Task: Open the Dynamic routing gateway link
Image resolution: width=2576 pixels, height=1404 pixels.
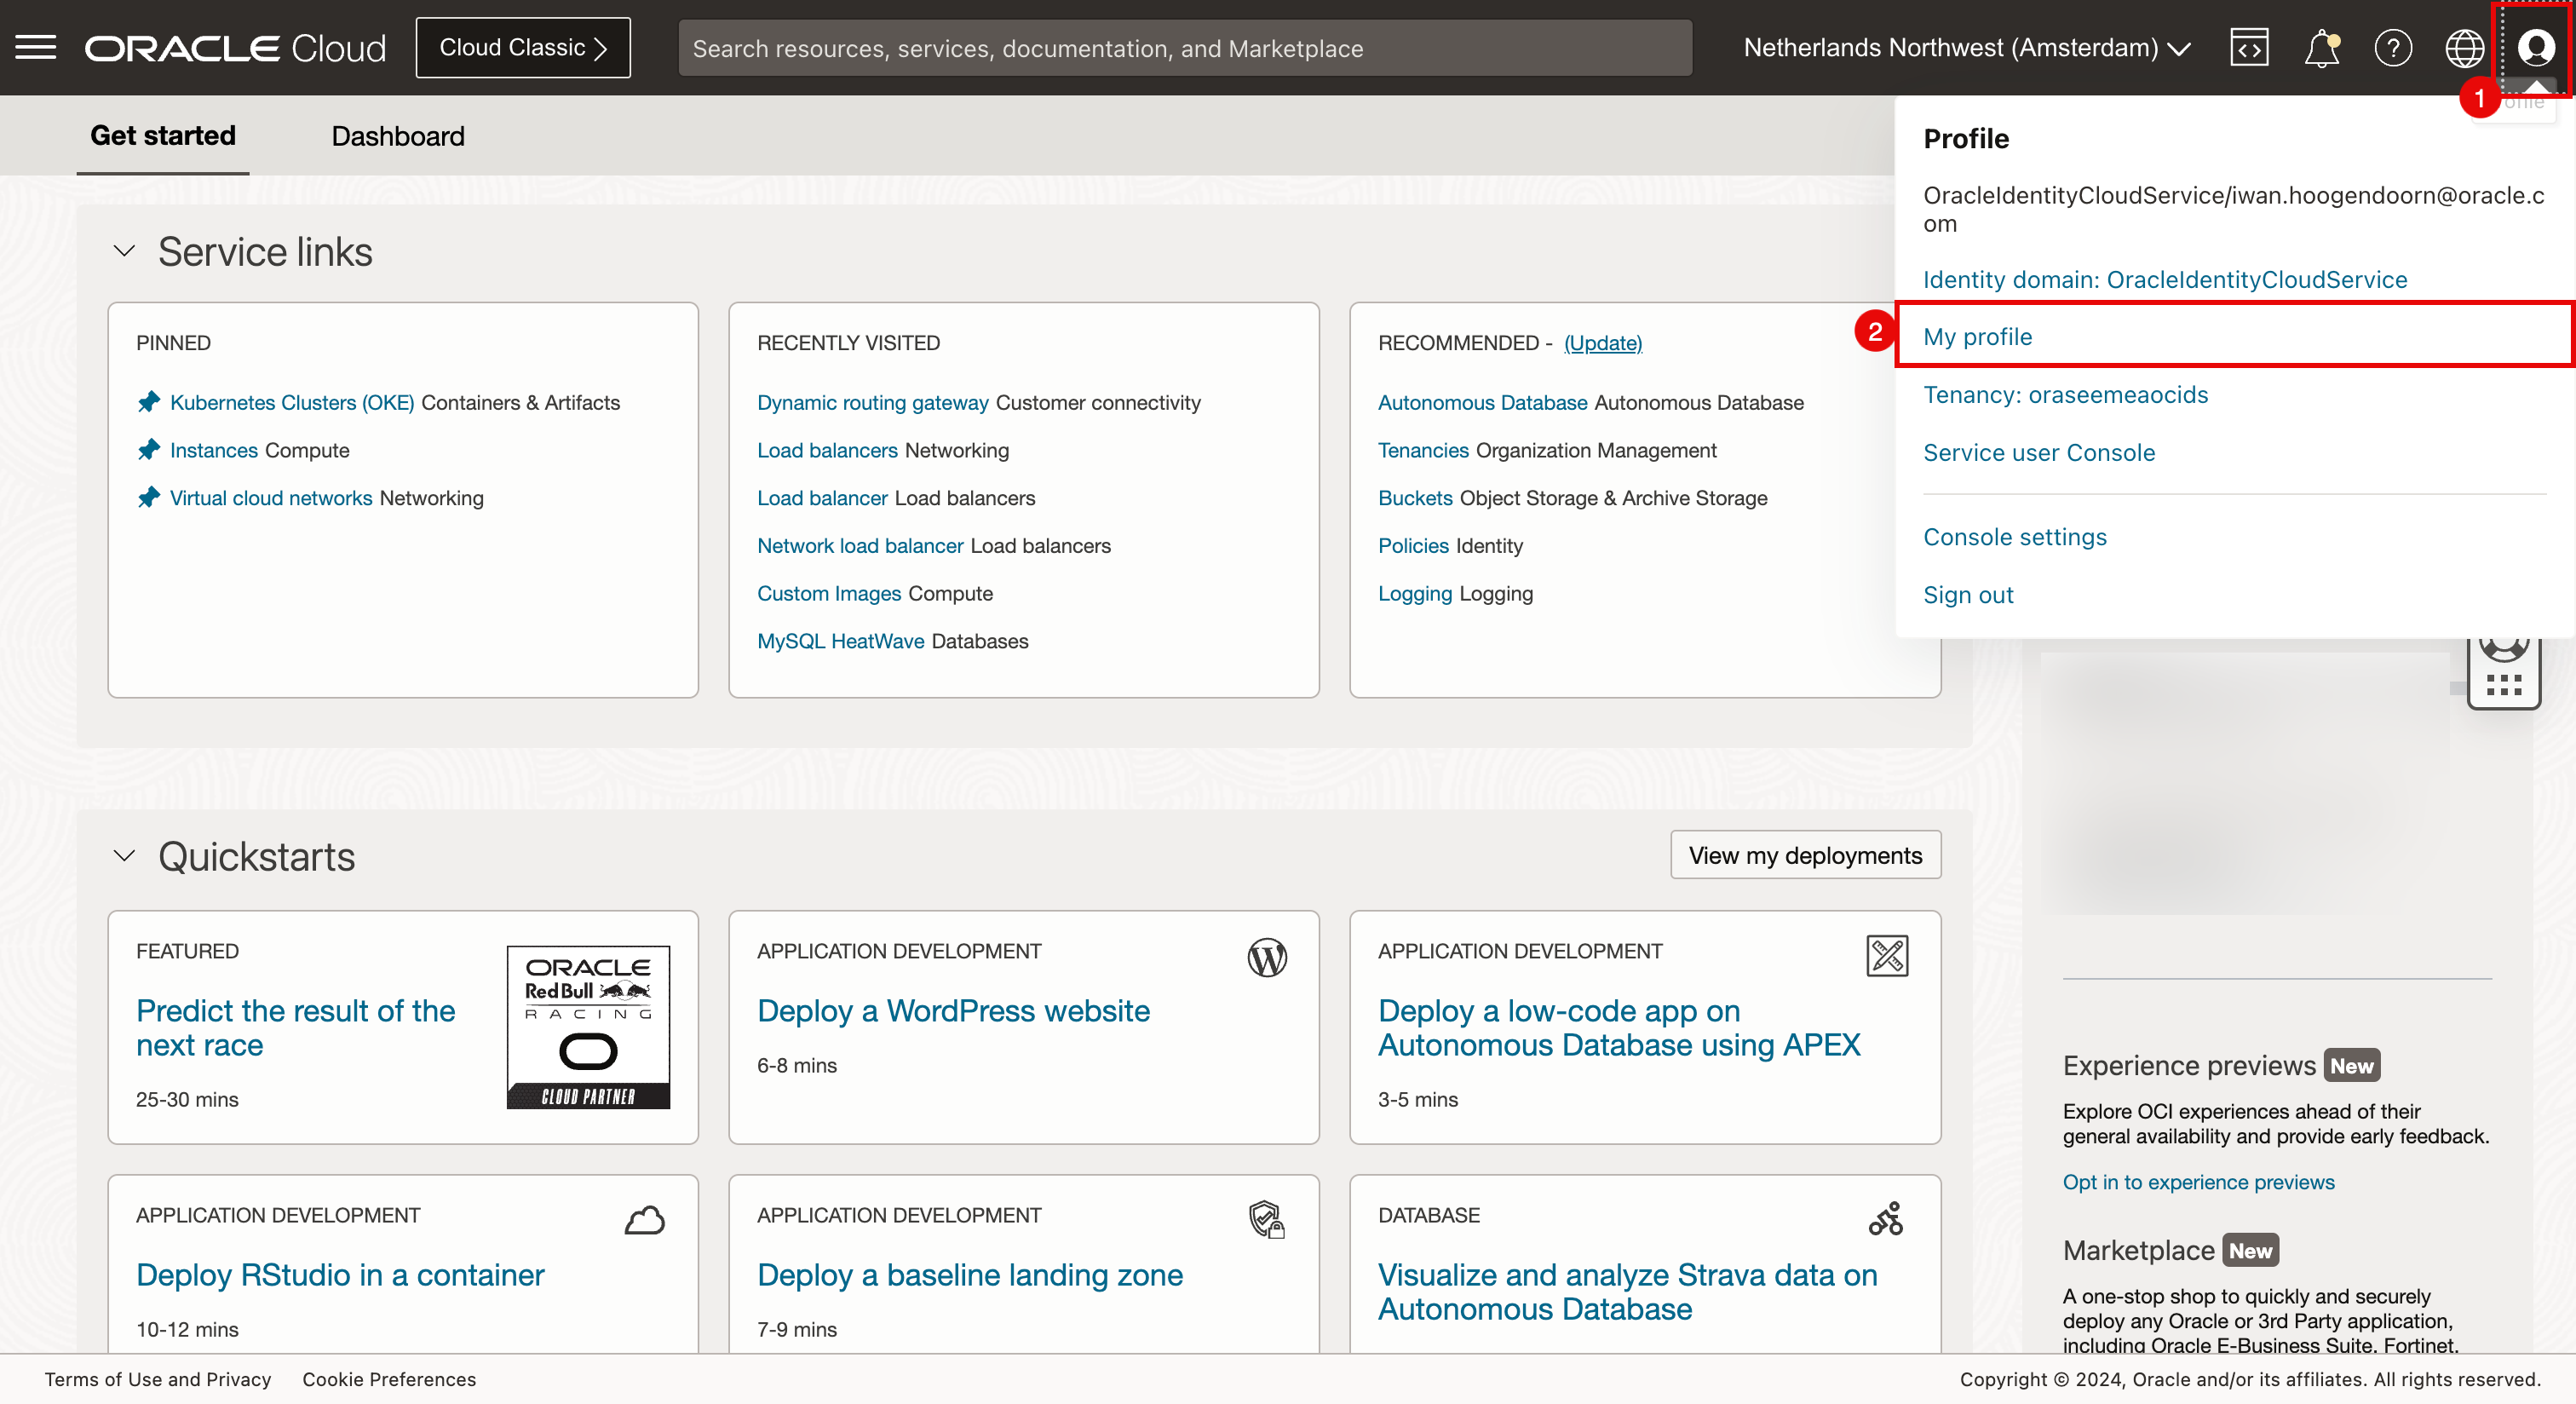Action: [x=872, y=402]
